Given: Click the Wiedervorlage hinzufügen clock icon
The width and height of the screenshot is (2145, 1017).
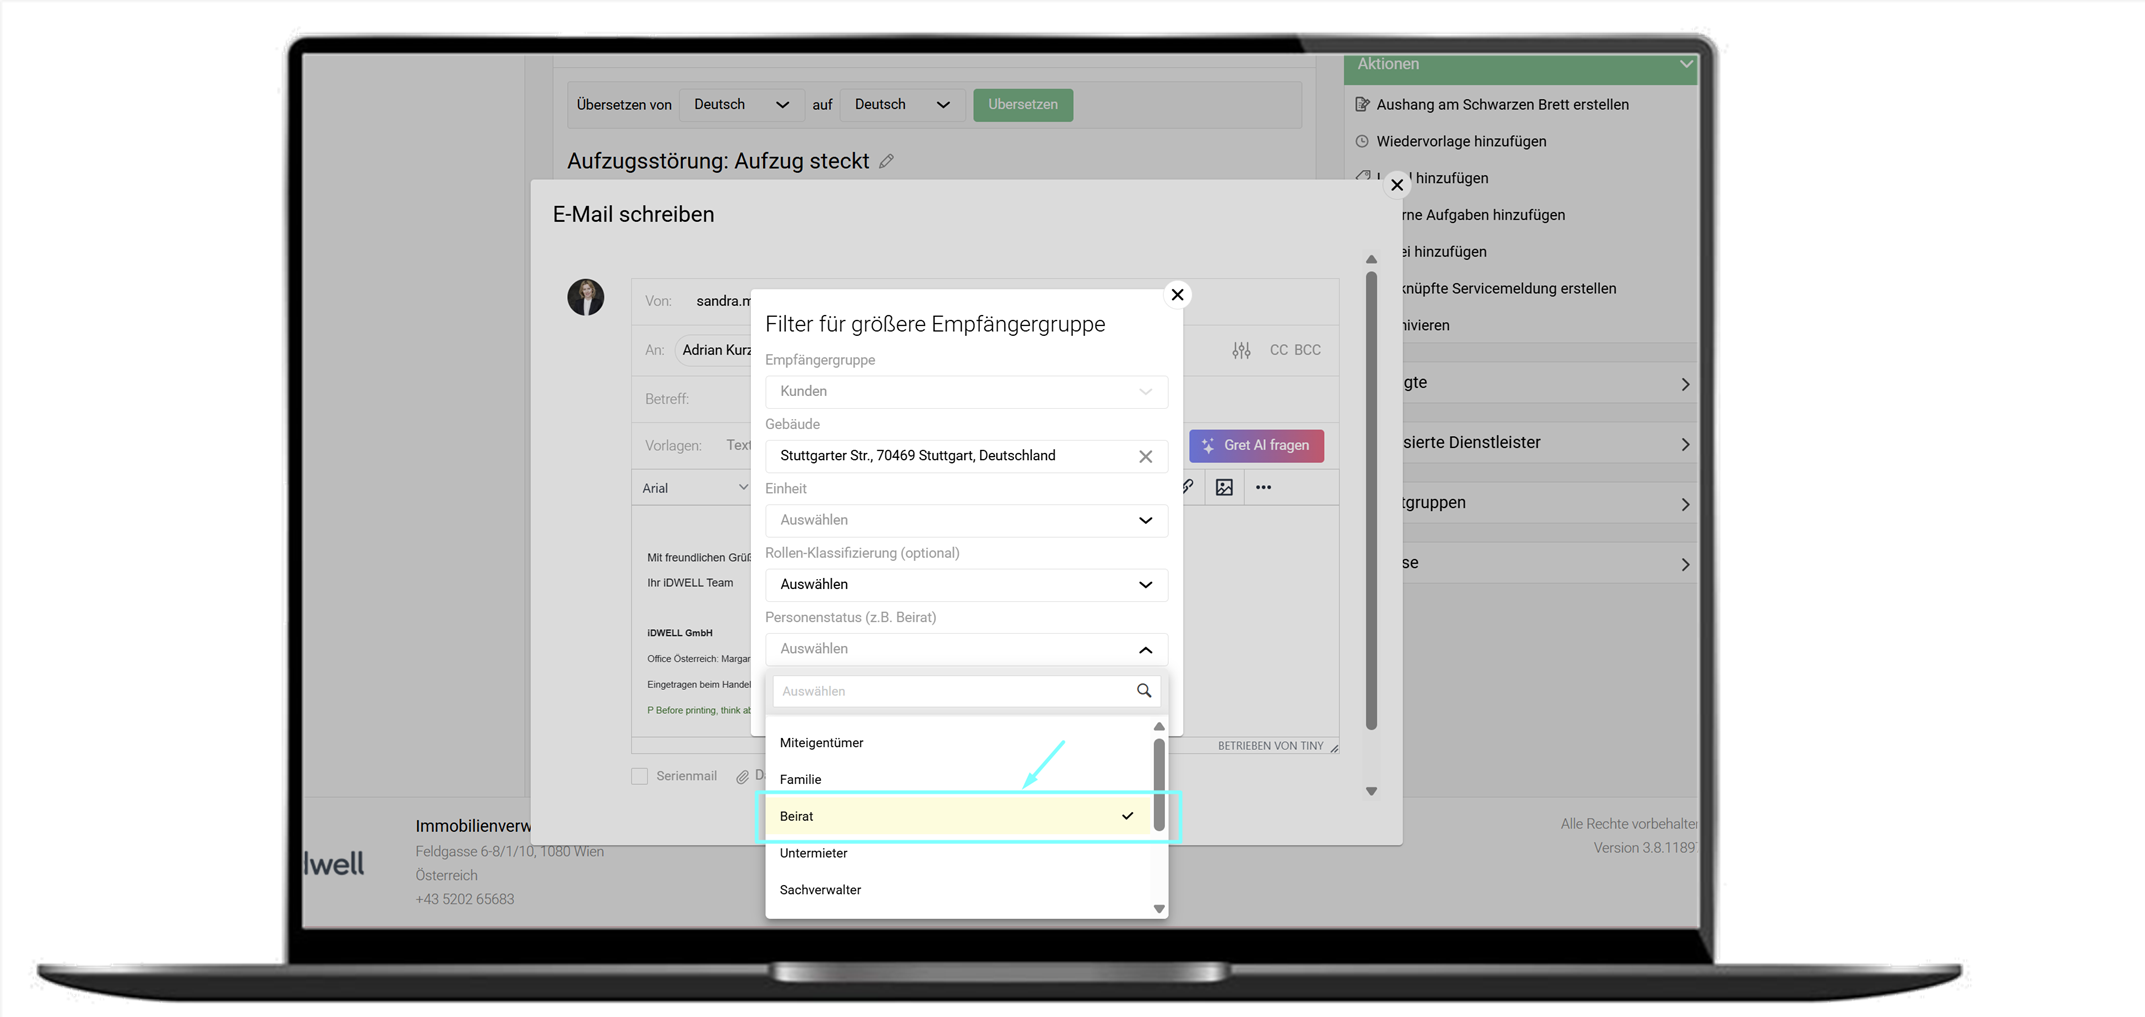Looking at the screenshot, I should pyautogui.click(x=1362, y=141).
